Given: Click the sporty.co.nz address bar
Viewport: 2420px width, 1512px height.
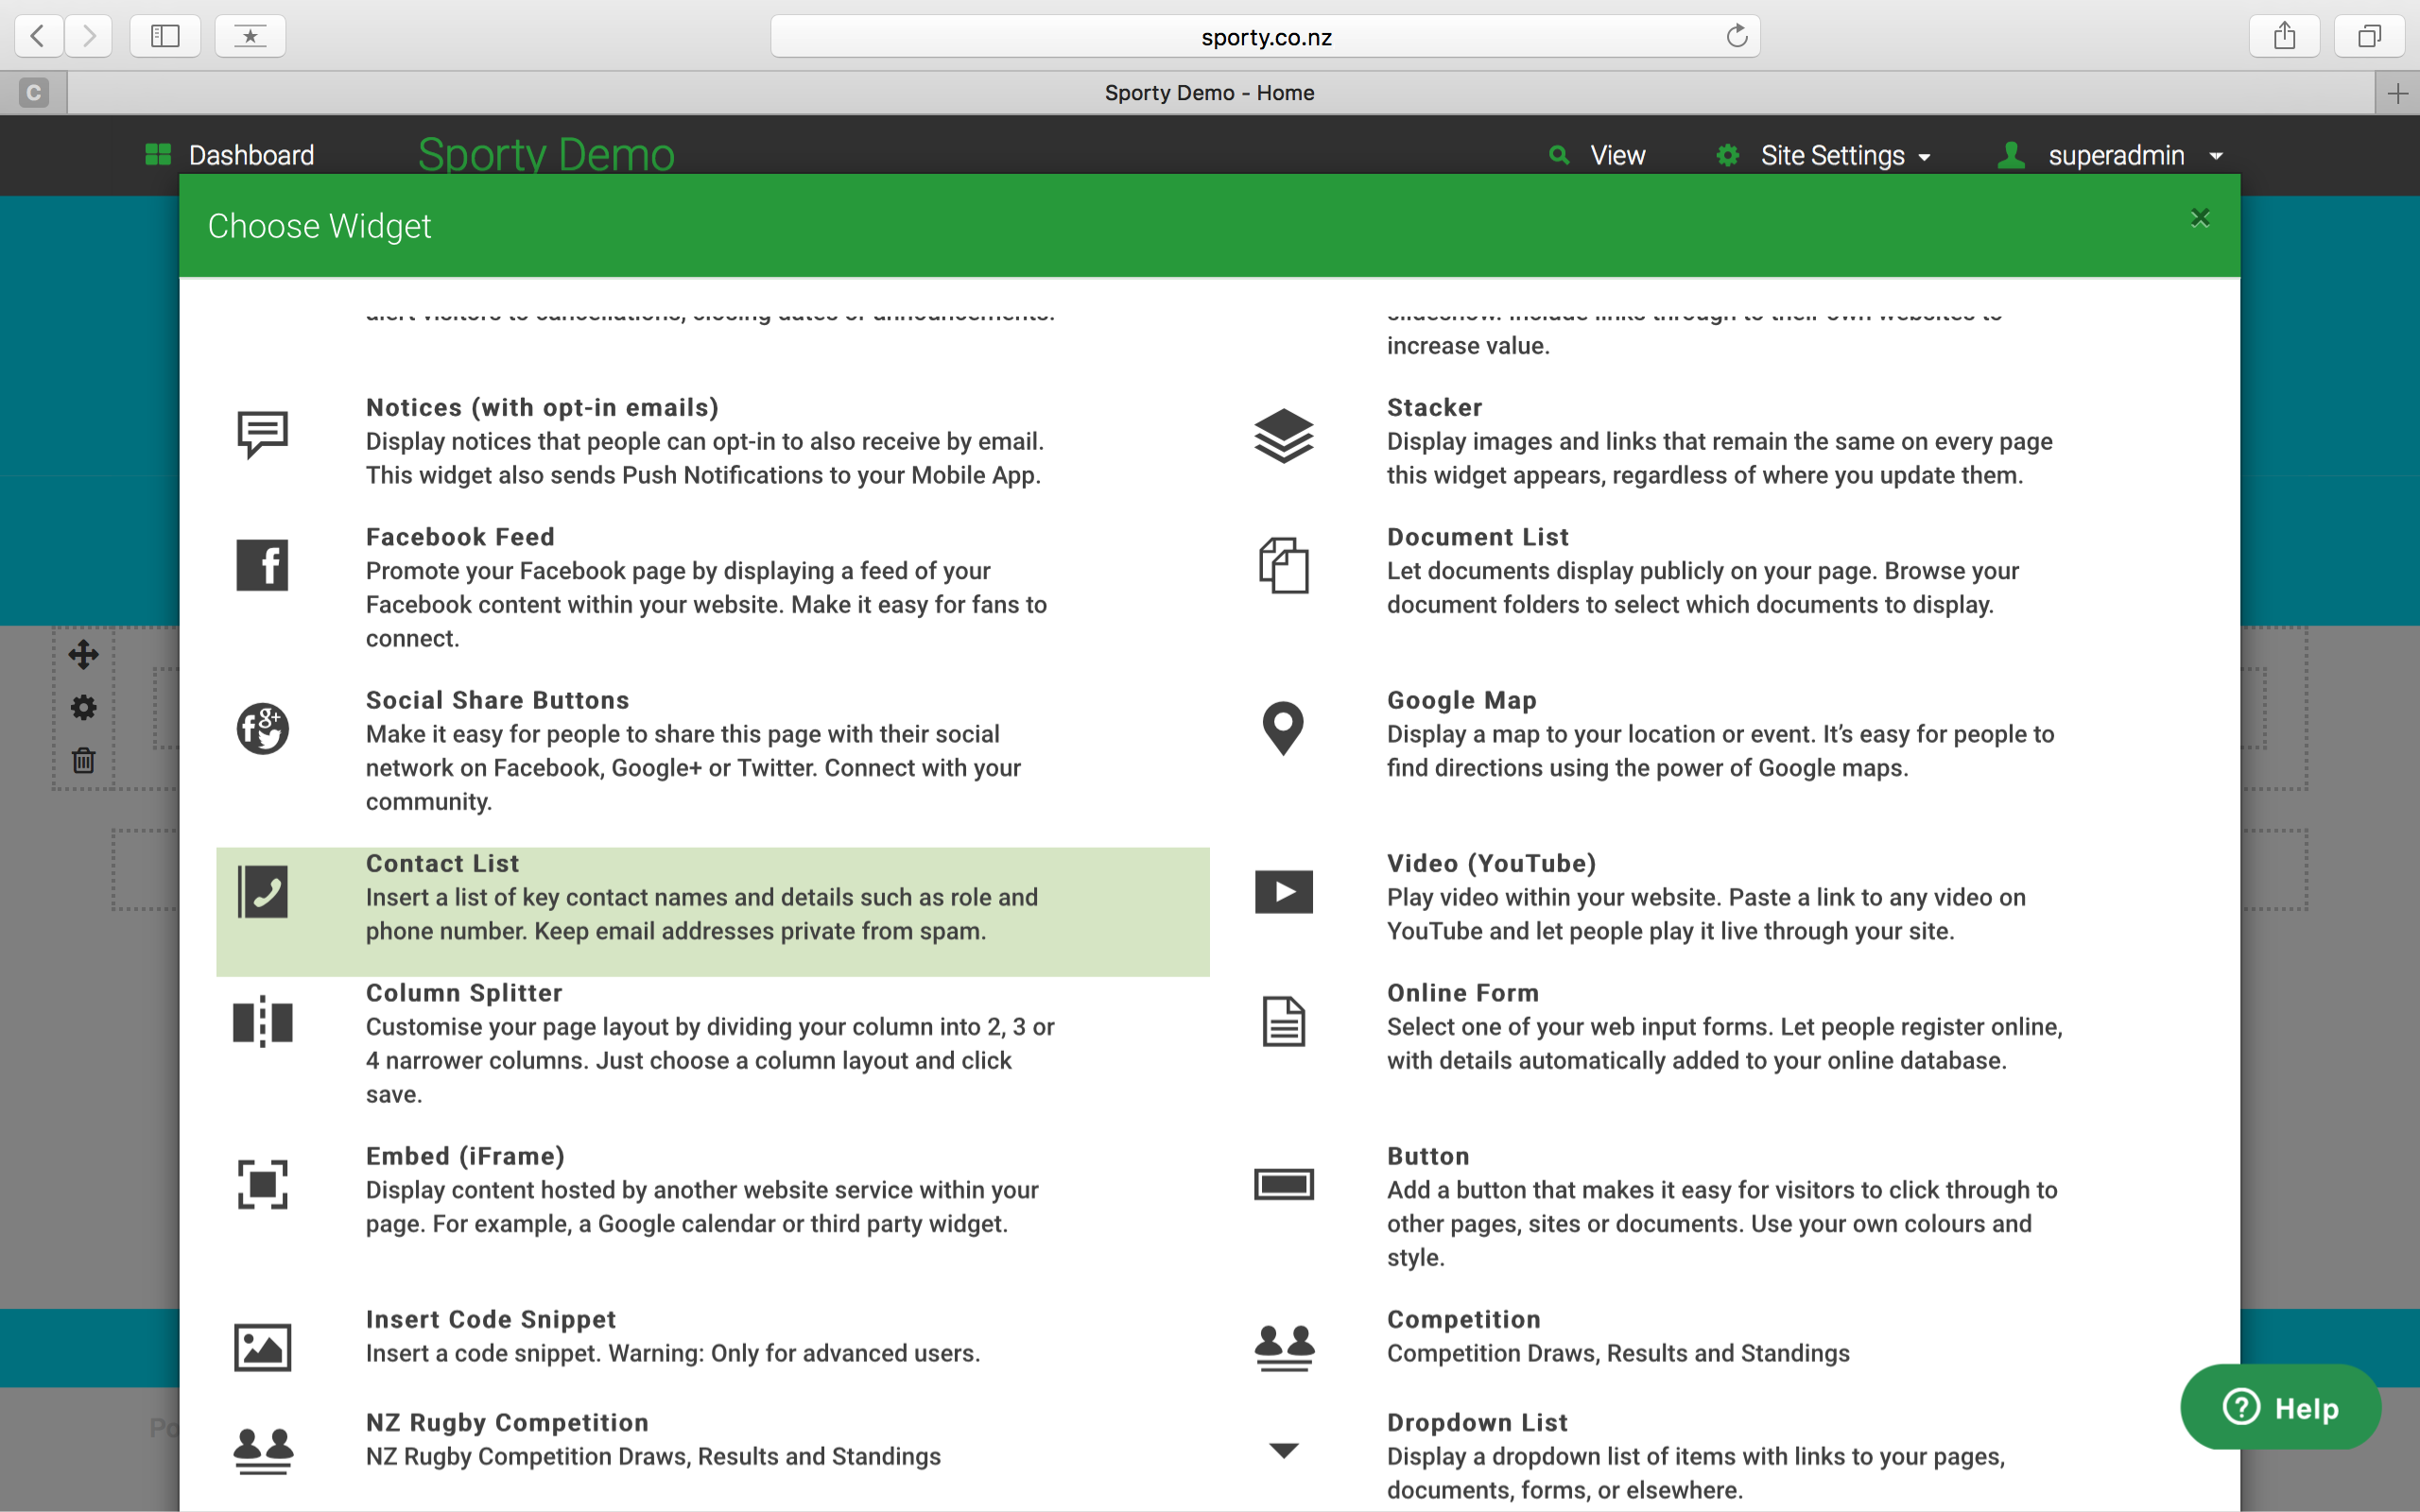Looking at the screenshot, I should [1265, 37].
